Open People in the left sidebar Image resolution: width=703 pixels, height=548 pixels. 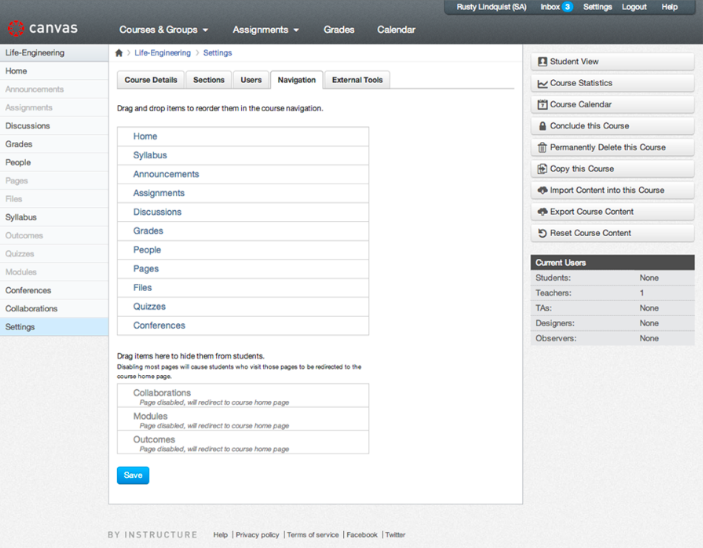coord(54,162)
